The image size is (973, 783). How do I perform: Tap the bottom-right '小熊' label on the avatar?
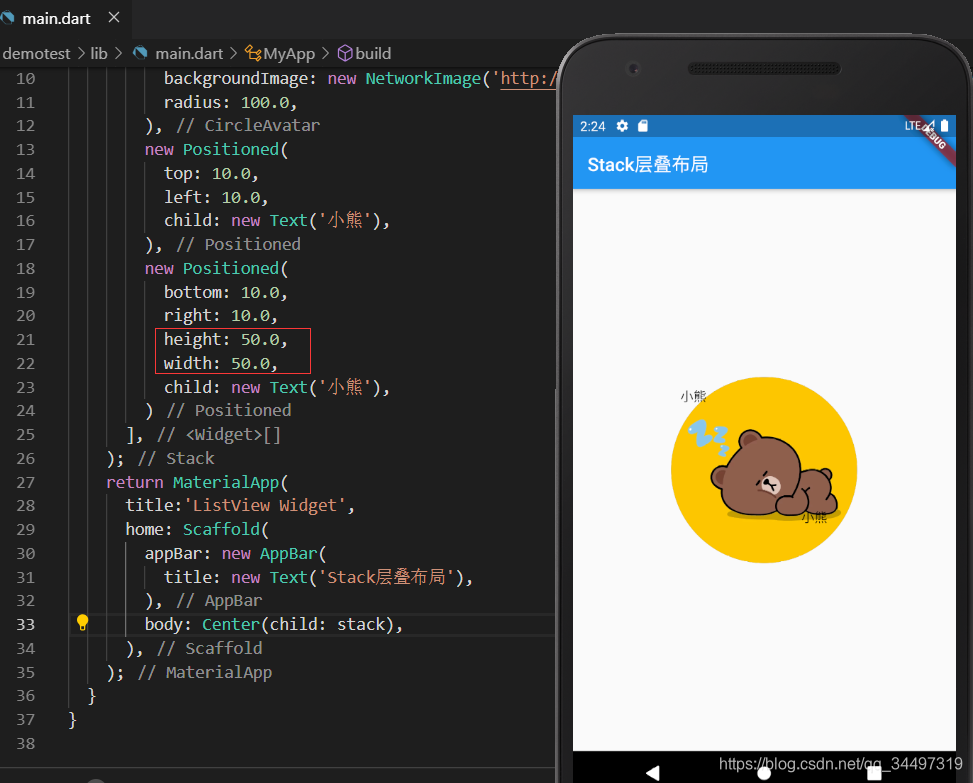point(814,517)
